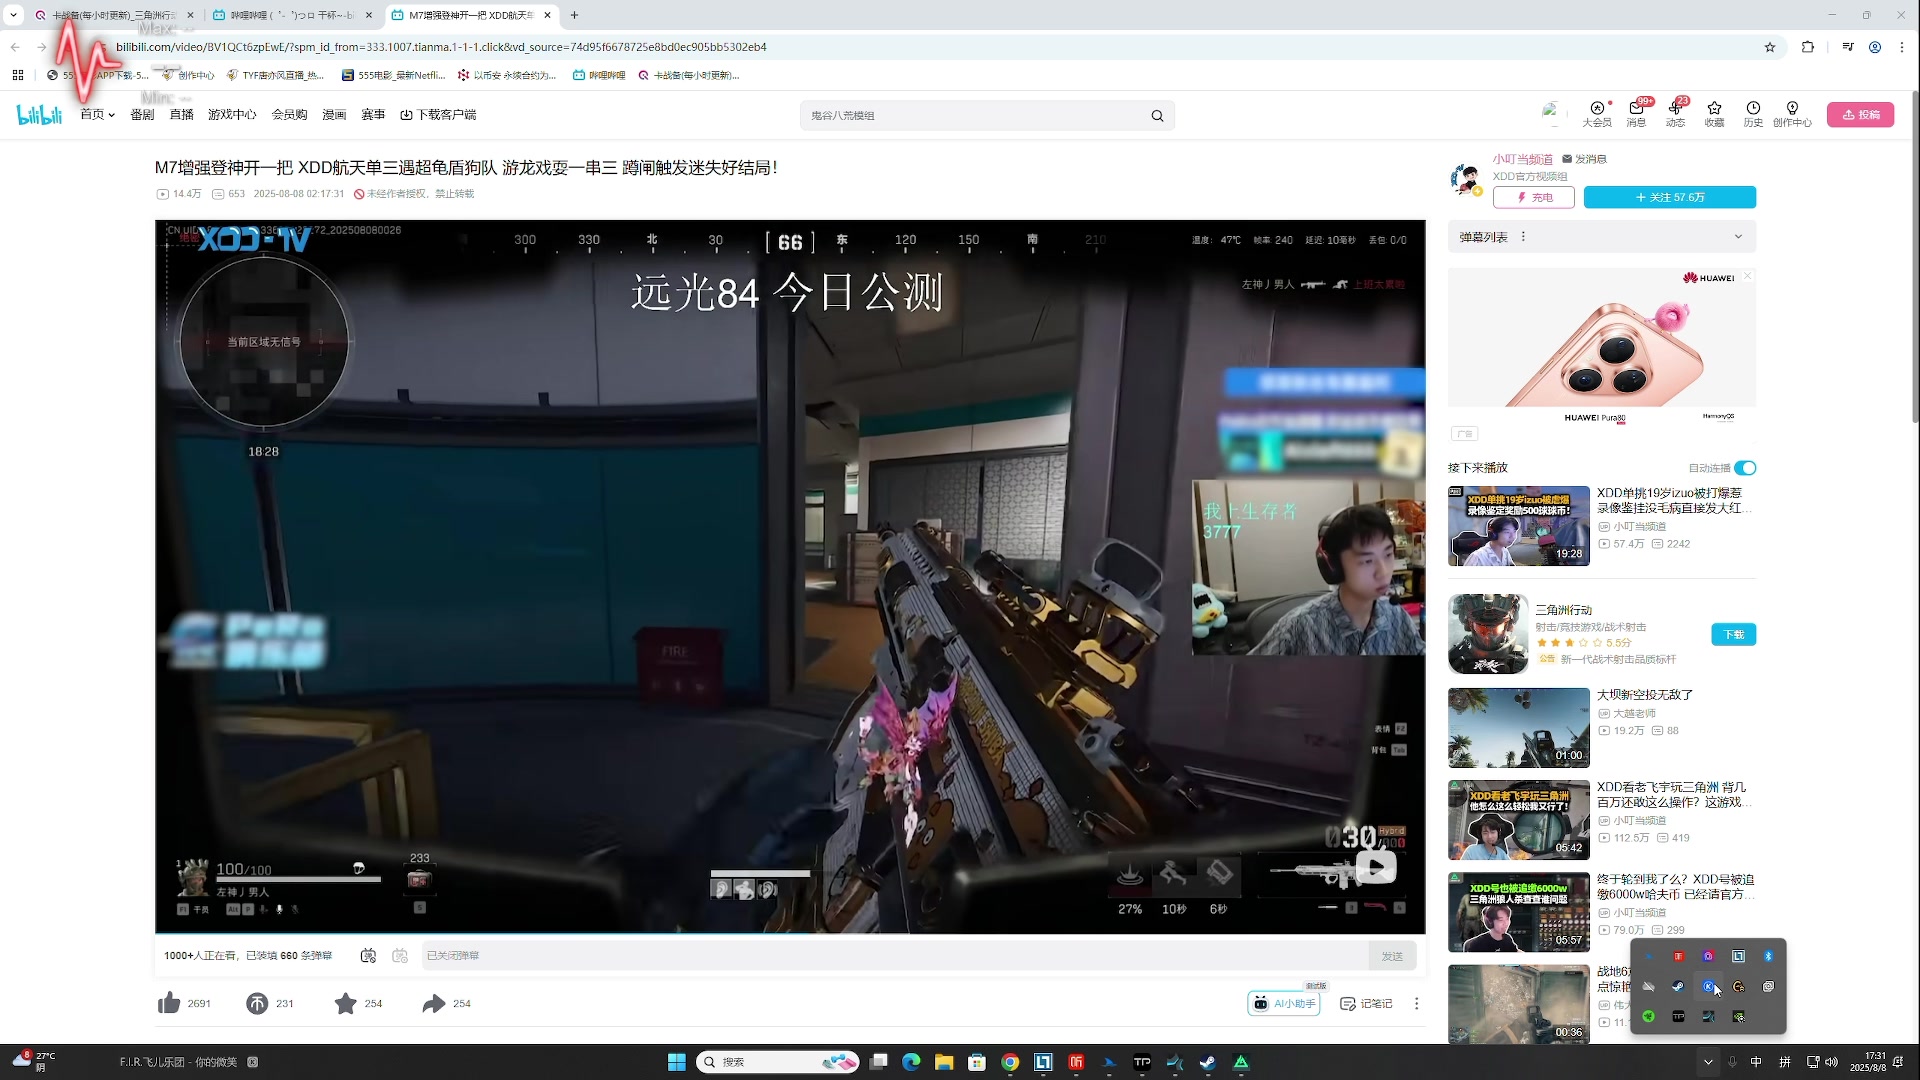This screenshot has height=1080, width=1920.
Task: Open the 会员购 nav item
Action: pos(289,115)
